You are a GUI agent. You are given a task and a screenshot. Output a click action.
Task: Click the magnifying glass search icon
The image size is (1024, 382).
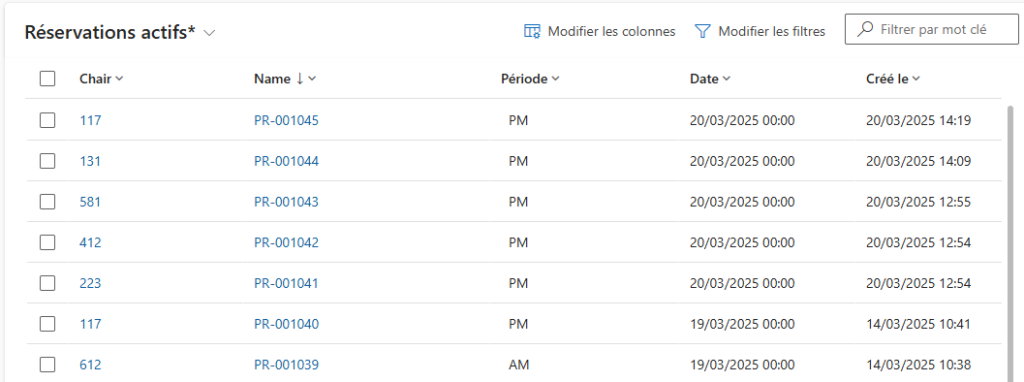865,29
